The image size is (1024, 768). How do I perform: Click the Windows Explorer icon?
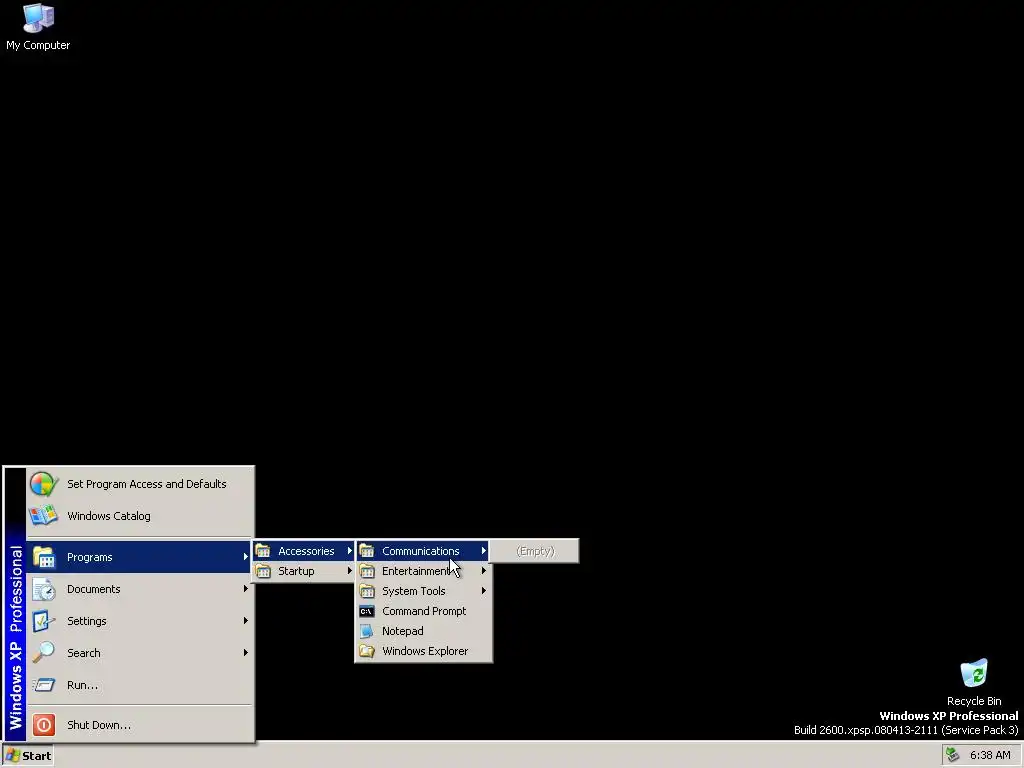pyautogui.click(x=367, y=651)
